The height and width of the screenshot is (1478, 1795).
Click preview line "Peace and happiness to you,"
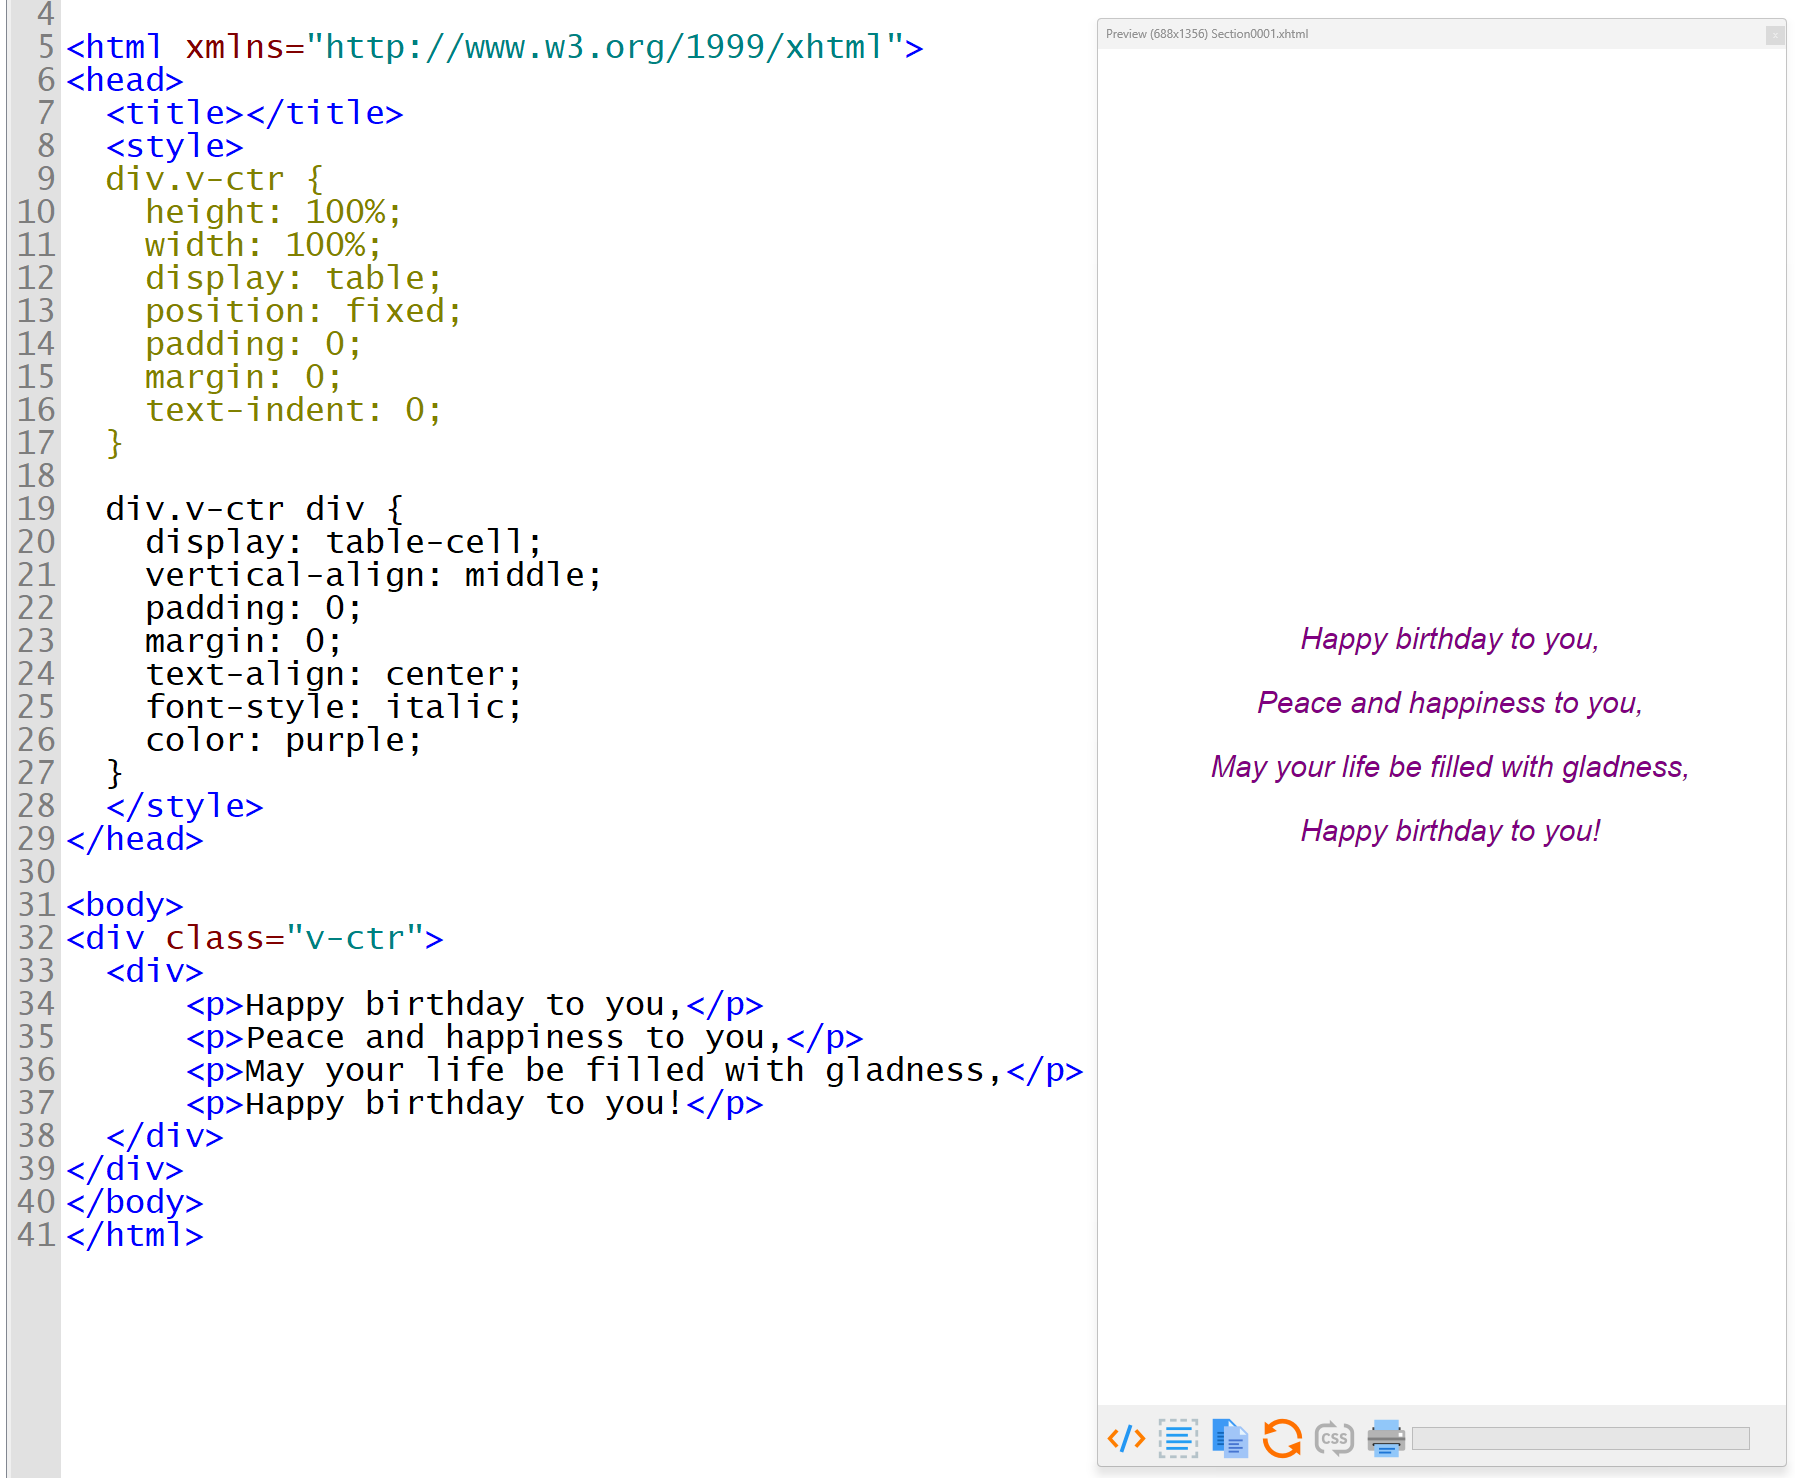(1450, 703)
